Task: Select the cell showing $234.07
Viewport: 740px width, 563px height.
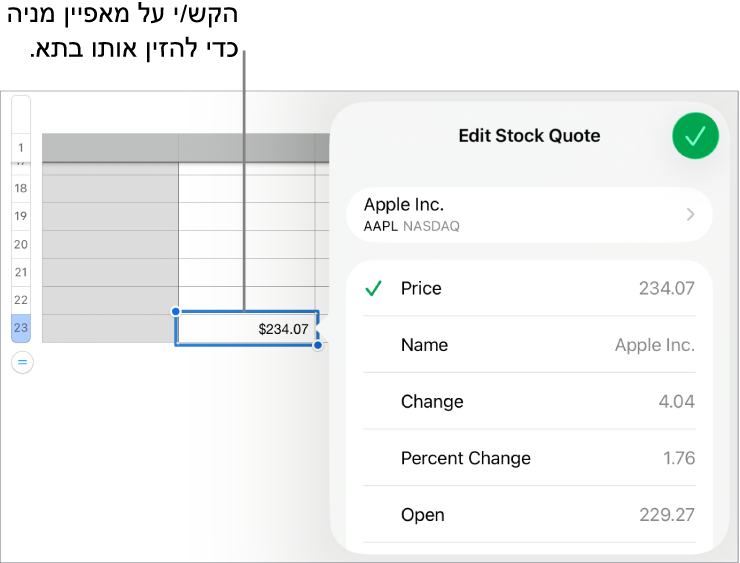Action: [x=247, y=328]
